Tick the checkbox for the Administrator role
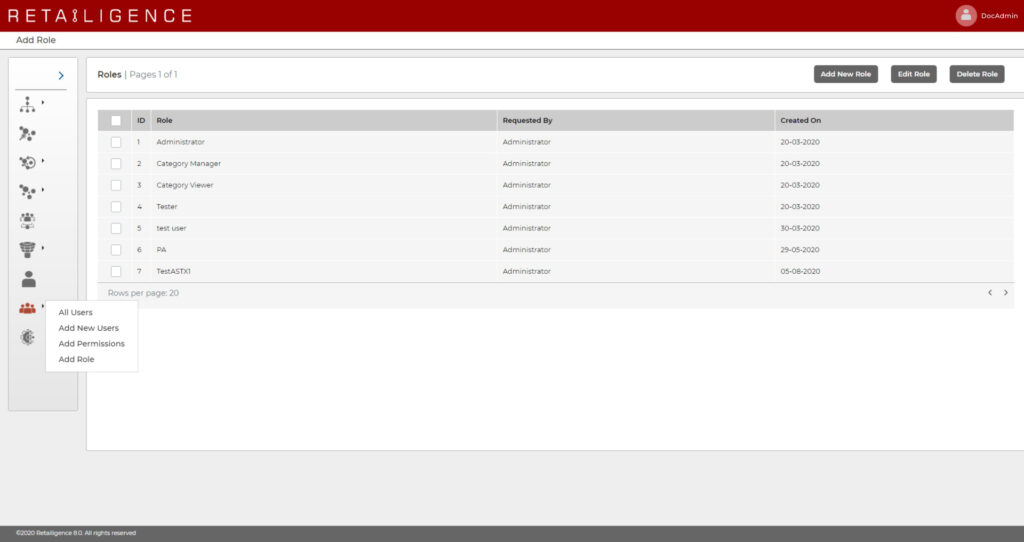This screenshot has width=1024, height=542. [x=116, y=142]
